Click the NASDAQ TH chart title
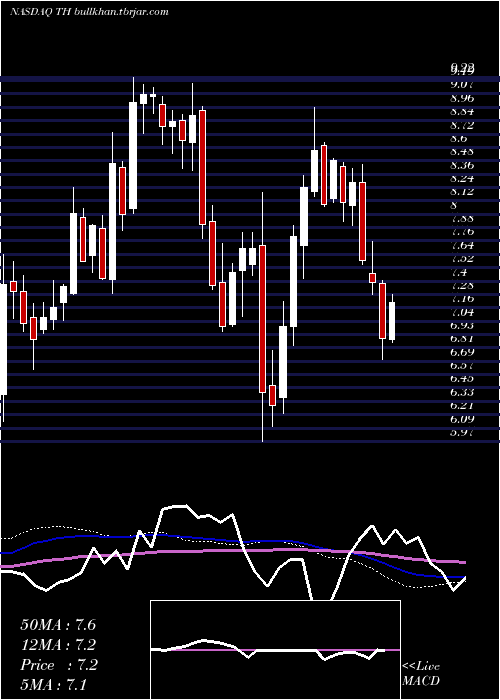The image size is (500, 700). pyautogui.click(x=89, y=12)
